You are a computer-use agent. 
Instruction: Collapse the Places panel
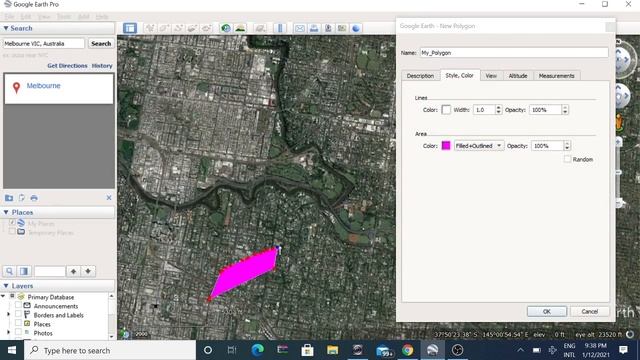6,212
